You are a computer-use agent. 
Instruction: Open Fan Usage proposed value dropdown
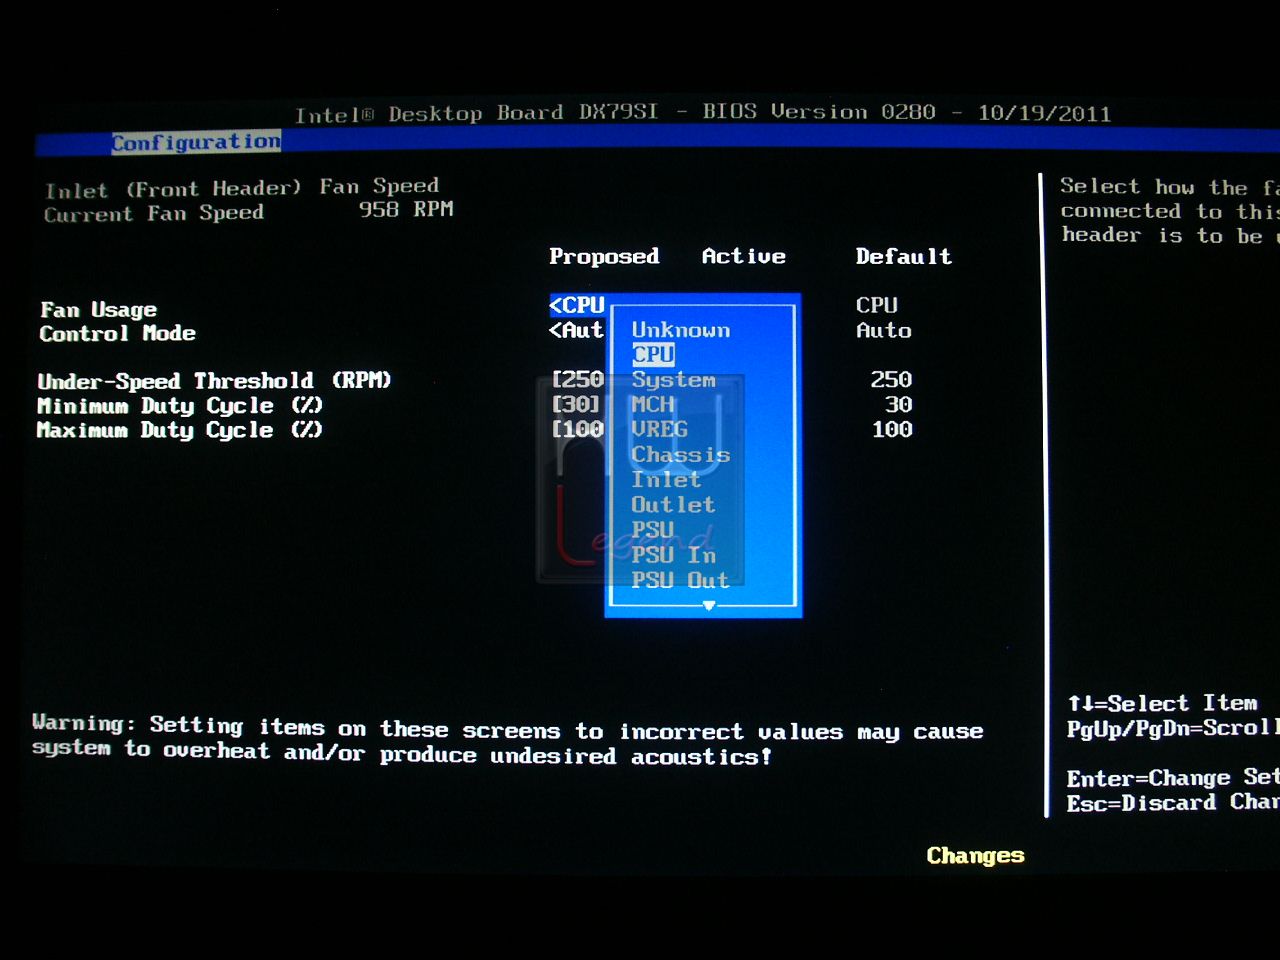[577, 305]
